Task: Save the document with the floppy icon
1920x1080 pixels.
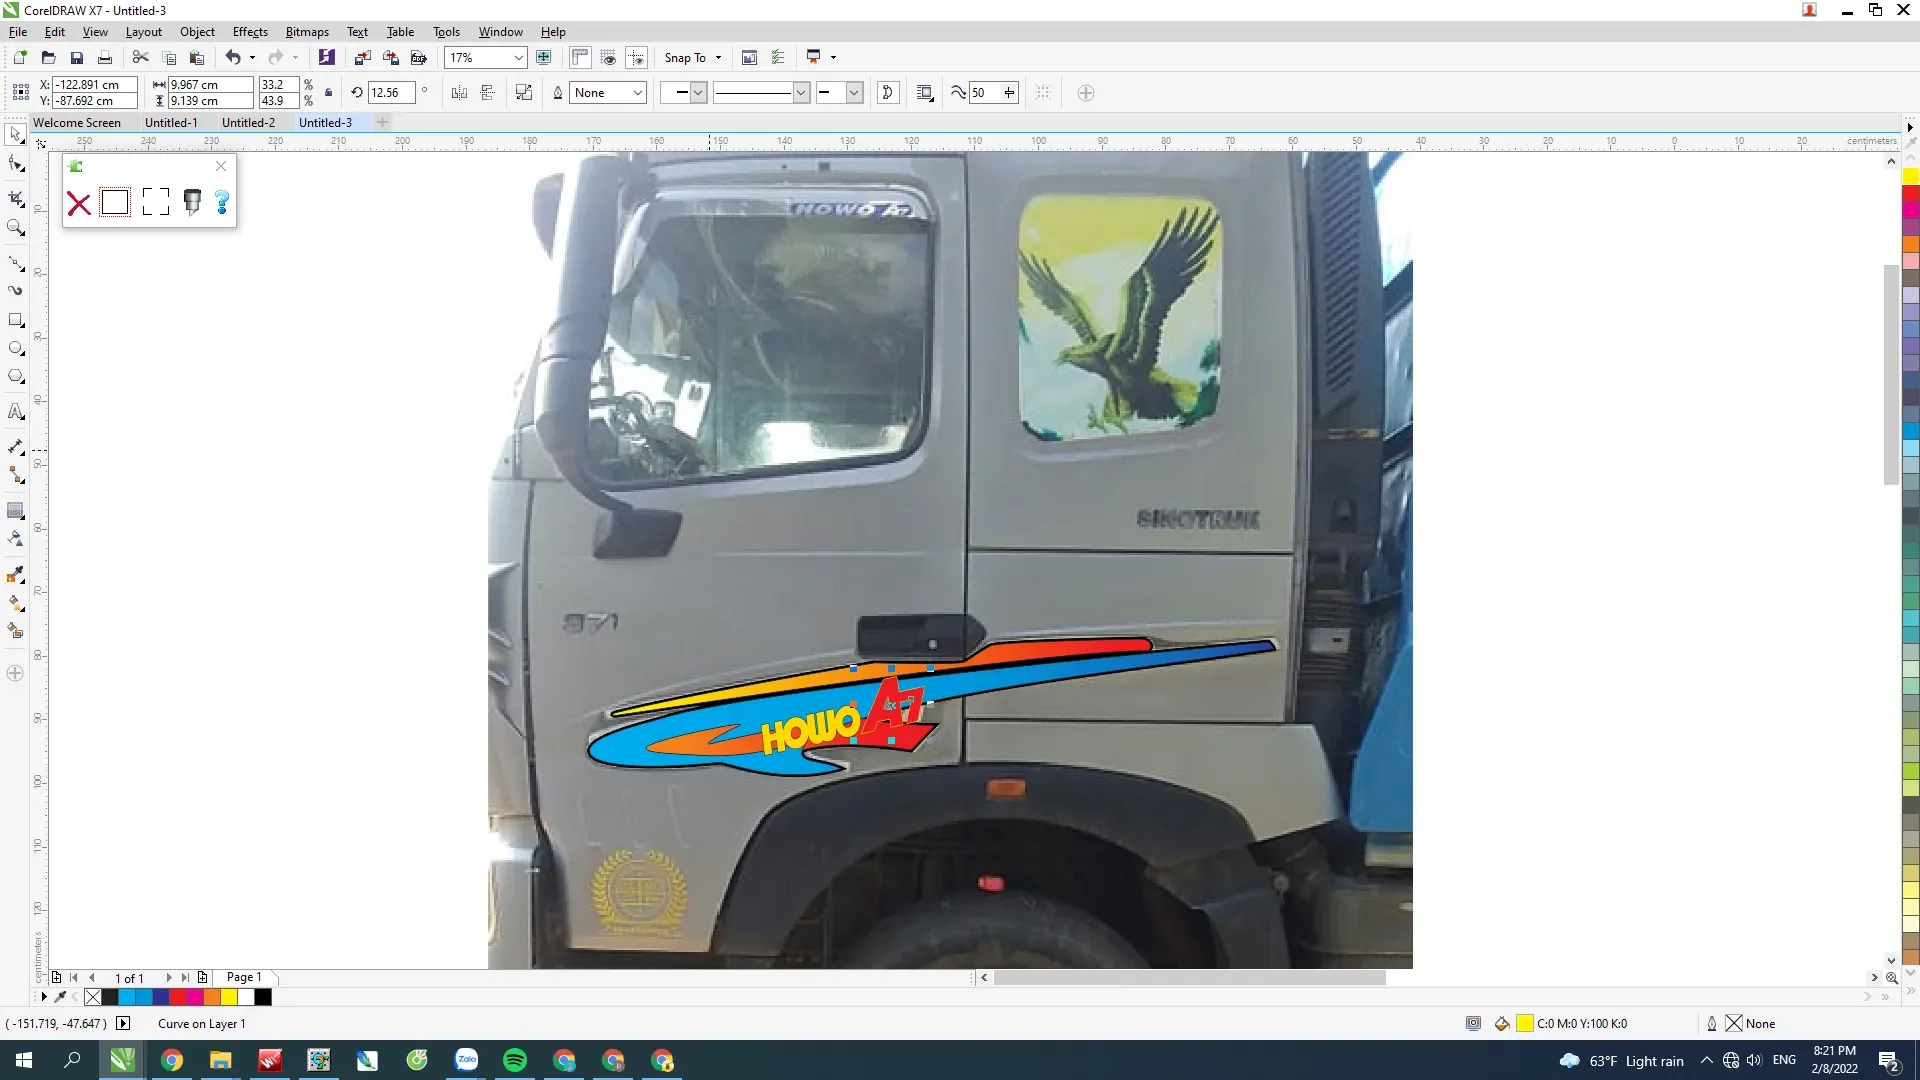Action: pyautogui.click(x=77, y=58)
